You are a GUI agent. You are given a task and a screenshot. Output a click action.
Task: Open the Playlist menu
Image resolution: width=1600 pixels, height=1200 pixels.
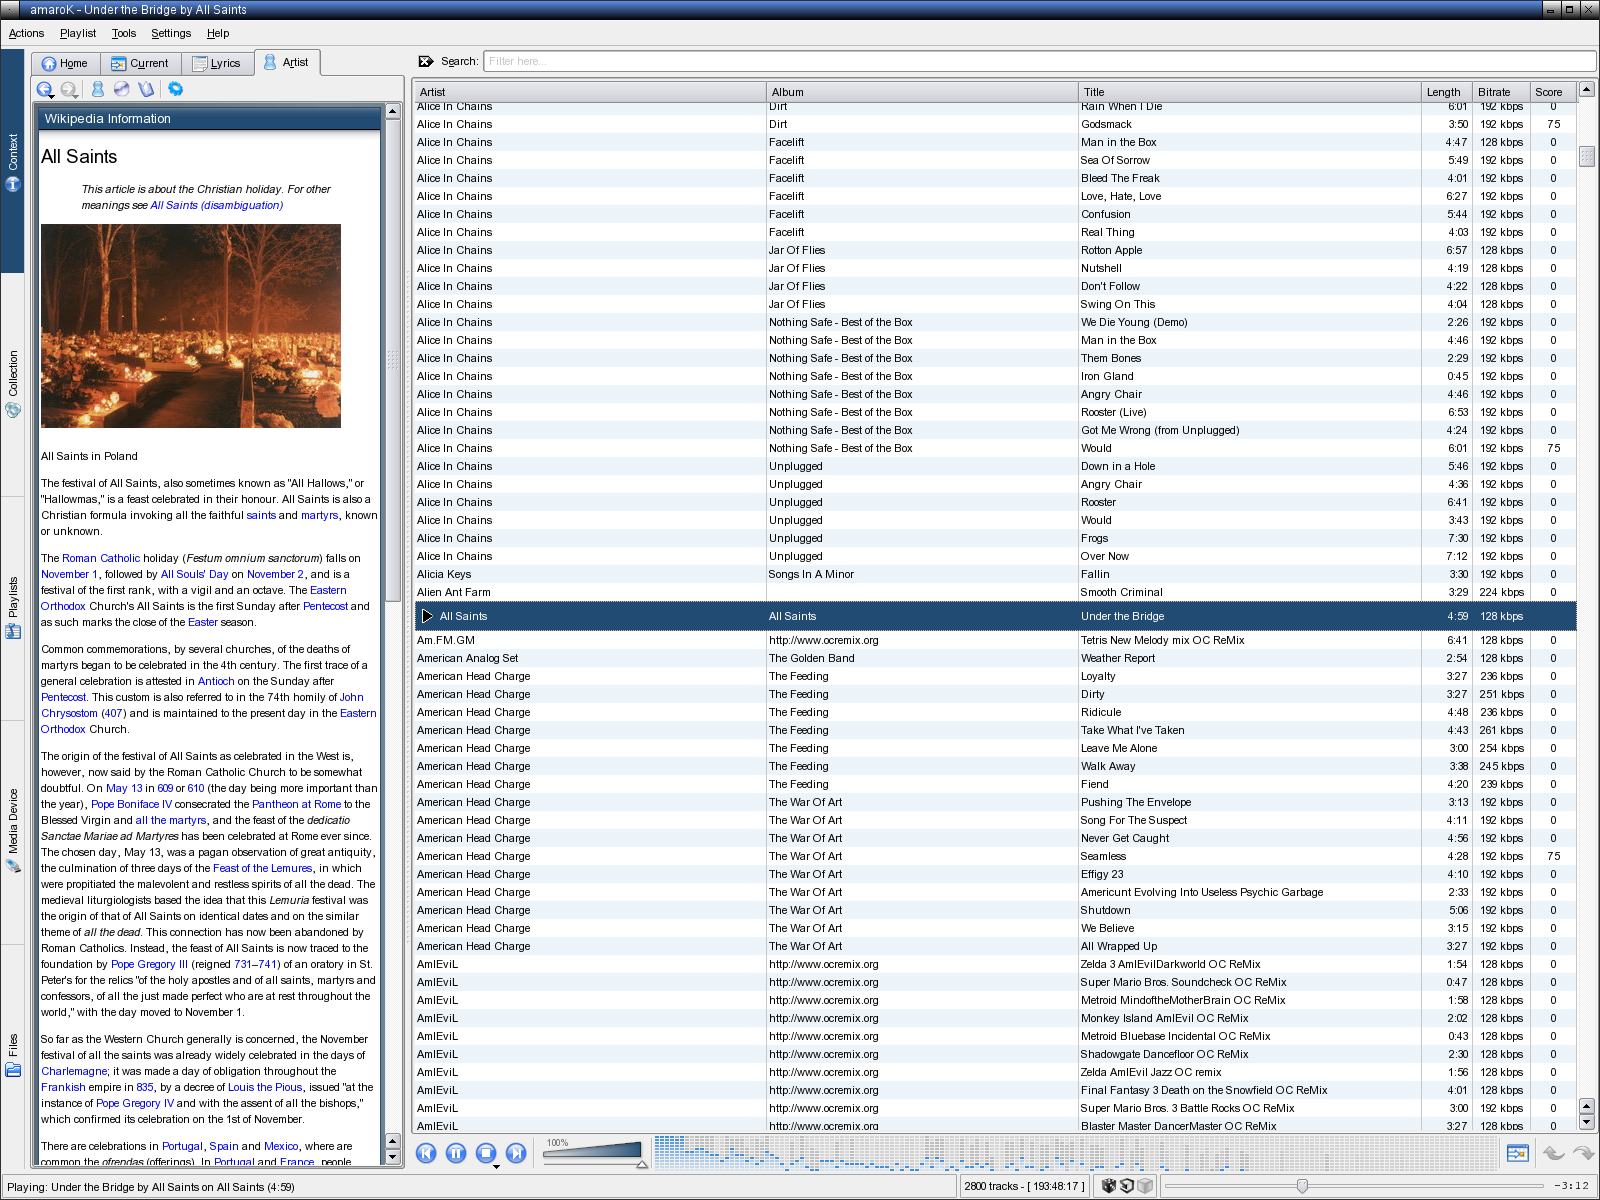(78, 33)
